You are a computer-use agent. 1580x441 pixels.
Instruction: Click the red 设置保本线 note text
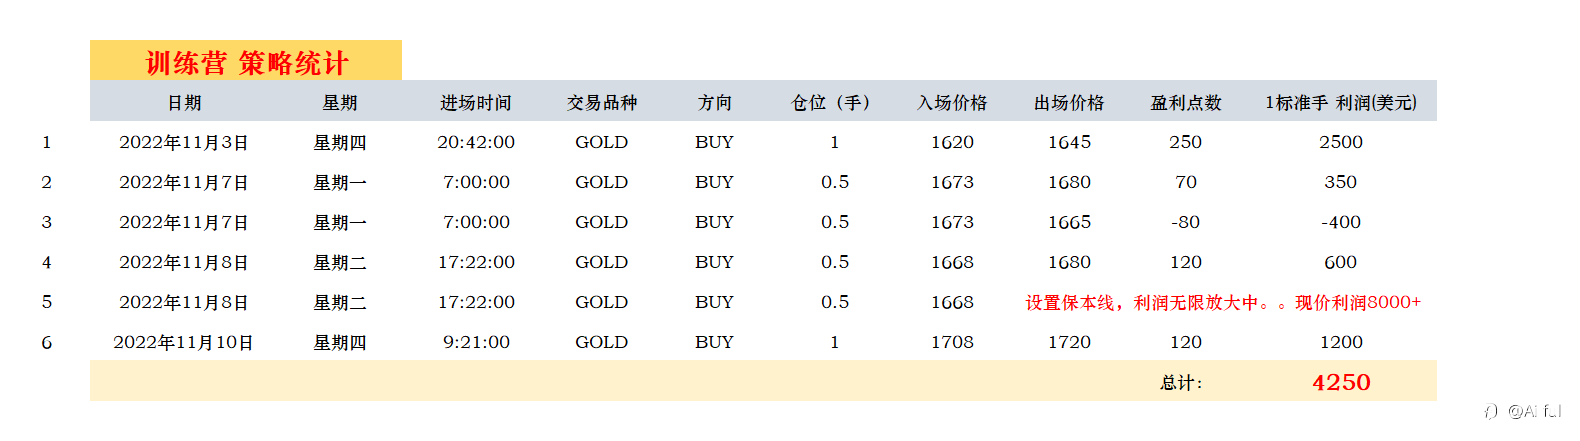1223,302
